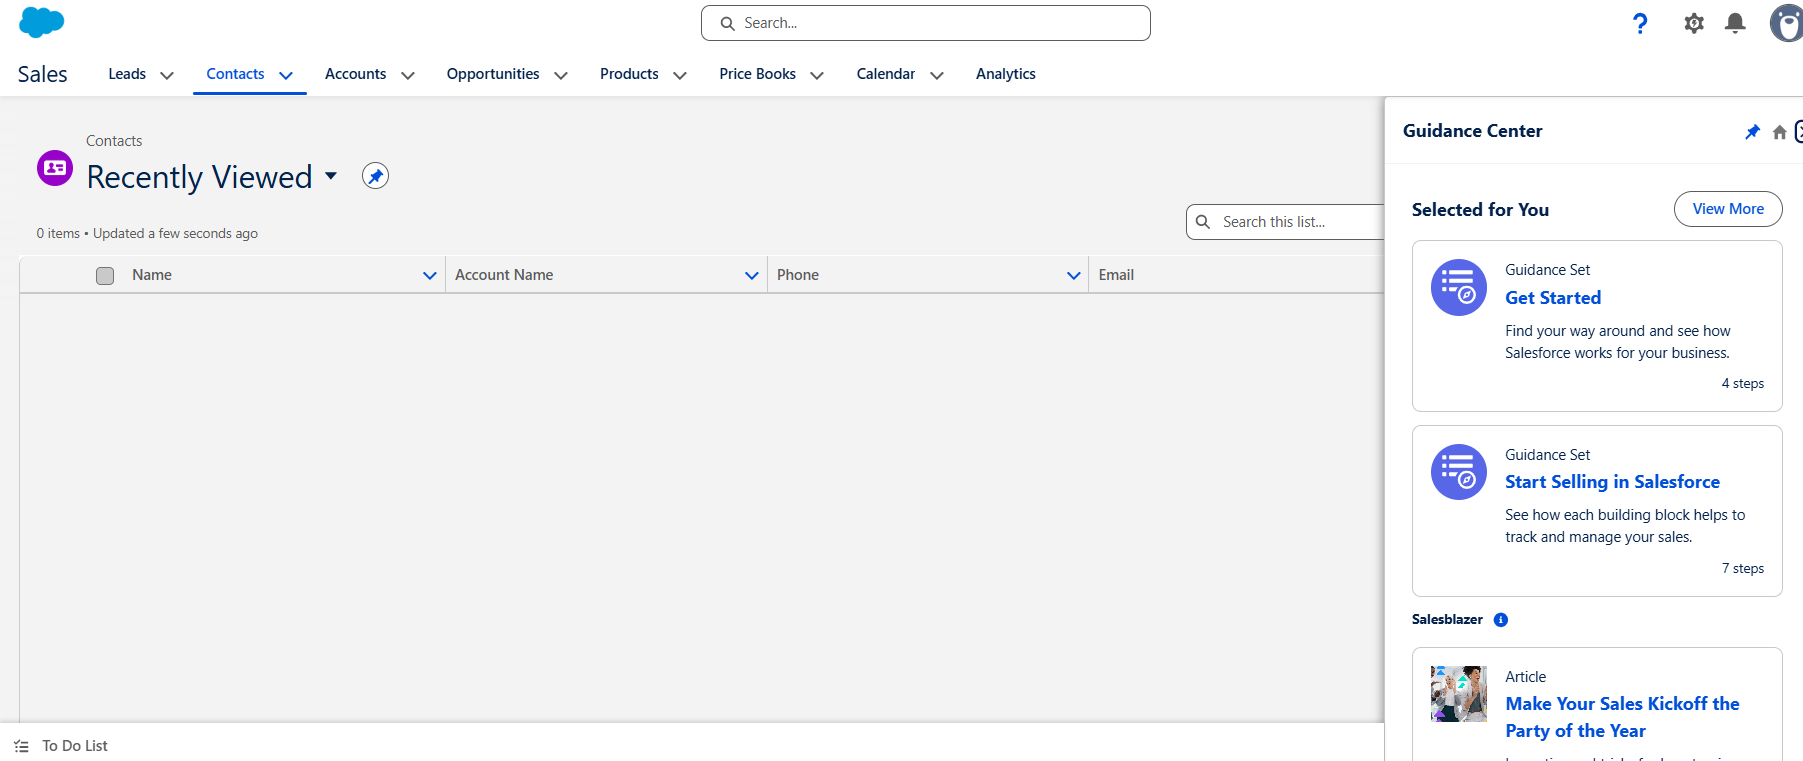Open the user profile avatar
Viewport: 1803px width, 761px height.
point(1786,23)
